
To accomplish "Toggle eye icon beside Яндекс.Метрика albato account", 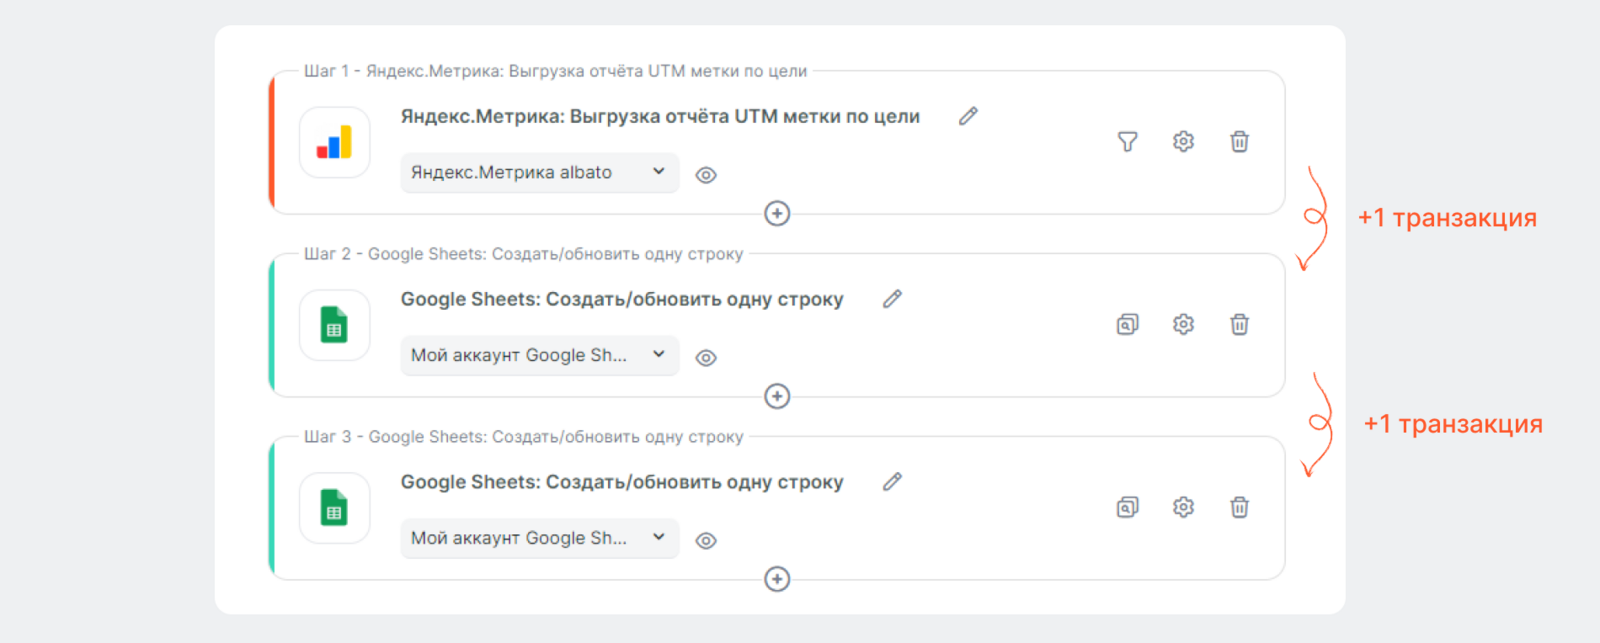I will click(706, 175).
